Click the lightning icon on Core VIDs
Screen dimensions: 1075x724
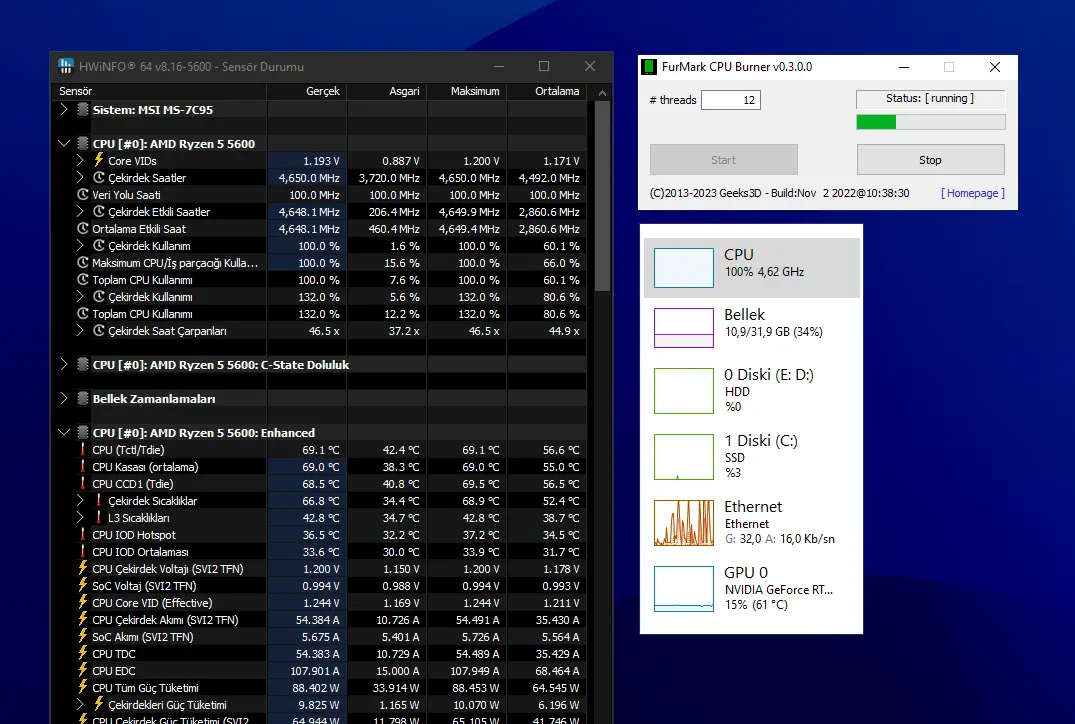pyautogui.click(x=99, y=160)
